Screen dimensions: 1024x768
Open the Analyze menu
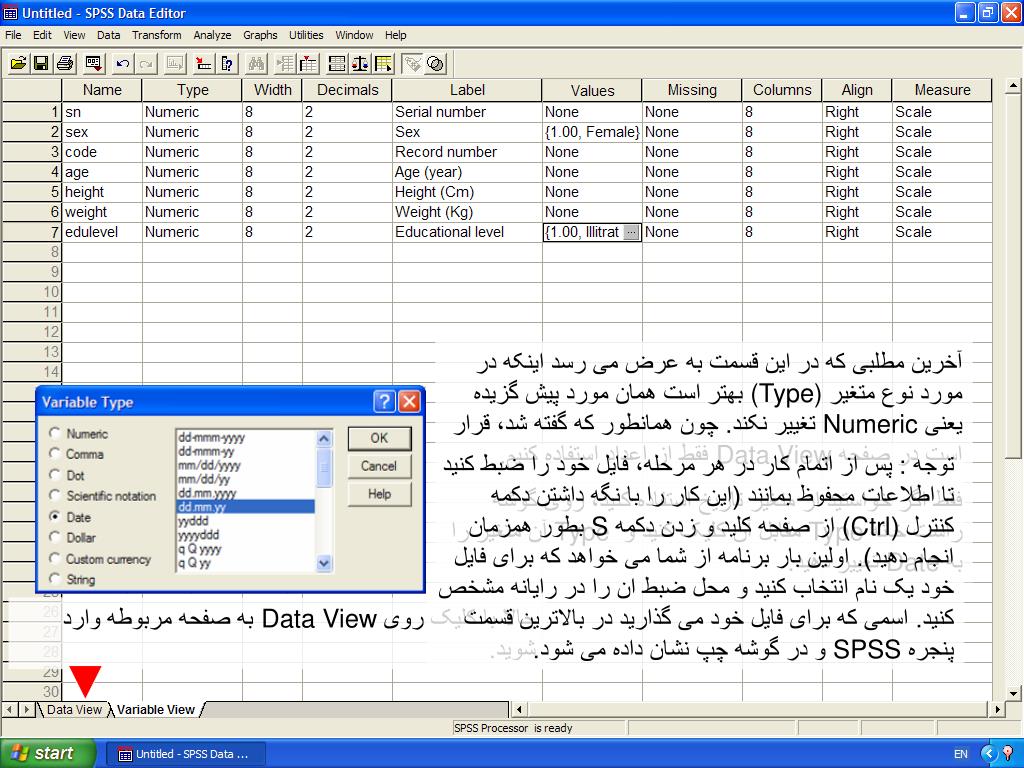[212, 35]
